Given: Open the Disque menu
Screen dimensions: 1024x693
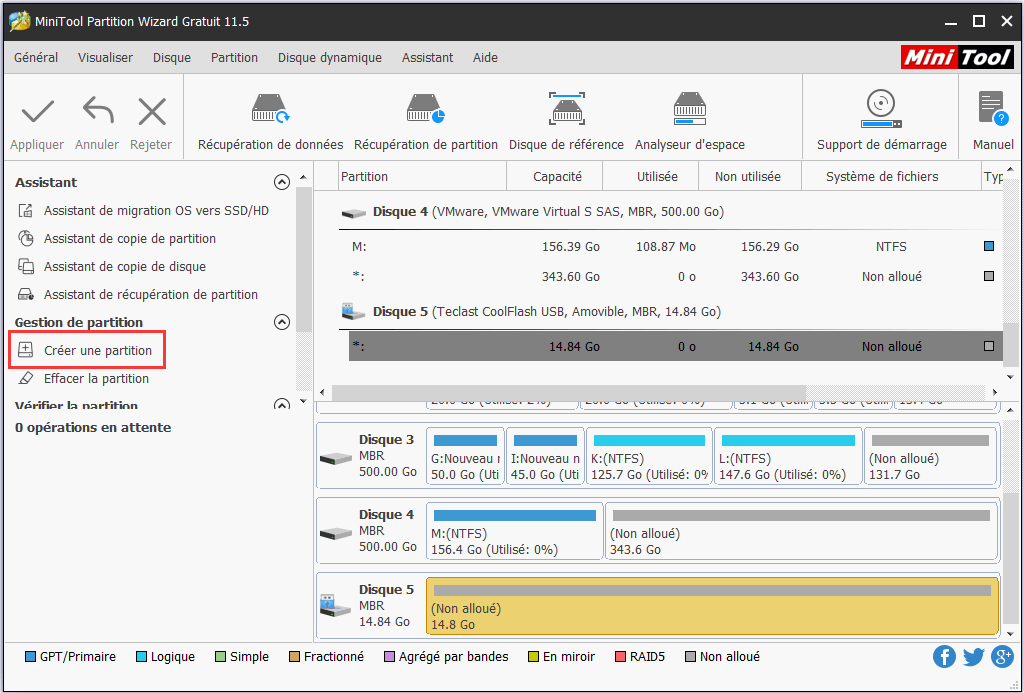Looking at the screenshot, I should tap(172, 57).
